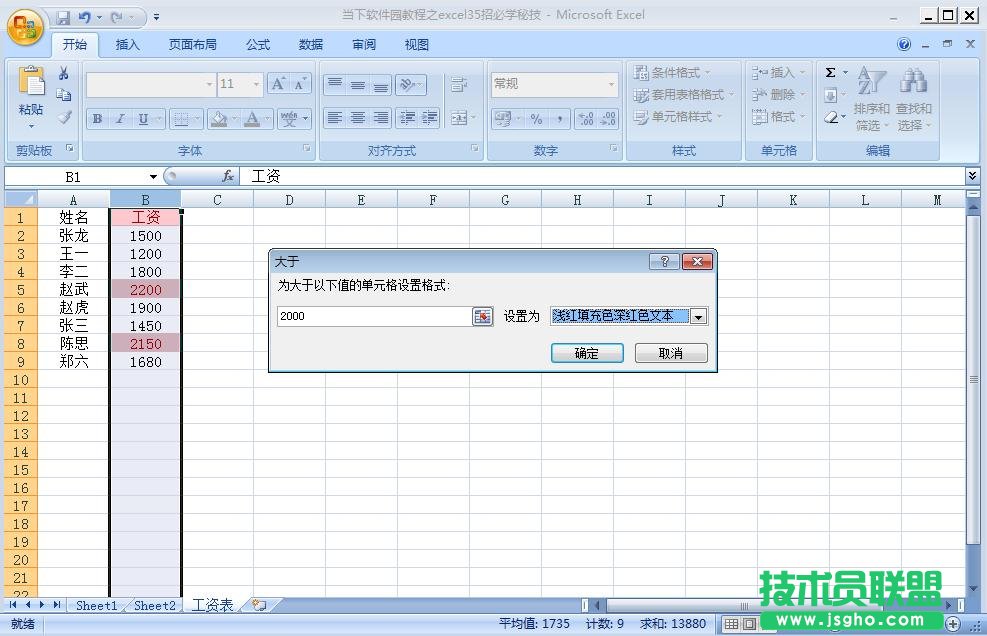Switch to the 视图 ribbon tab
987x636 pixels.
pos(416,44)
